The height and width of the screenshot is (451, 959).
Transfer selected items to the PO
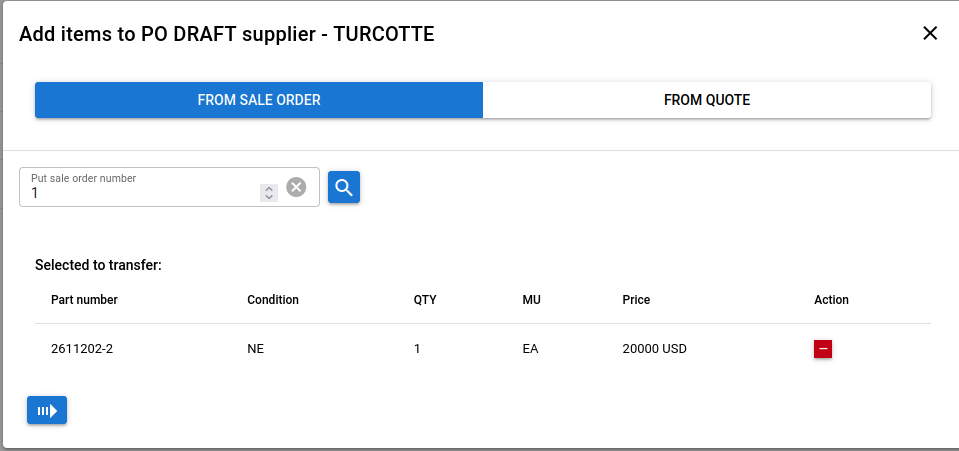coord(47,410)
